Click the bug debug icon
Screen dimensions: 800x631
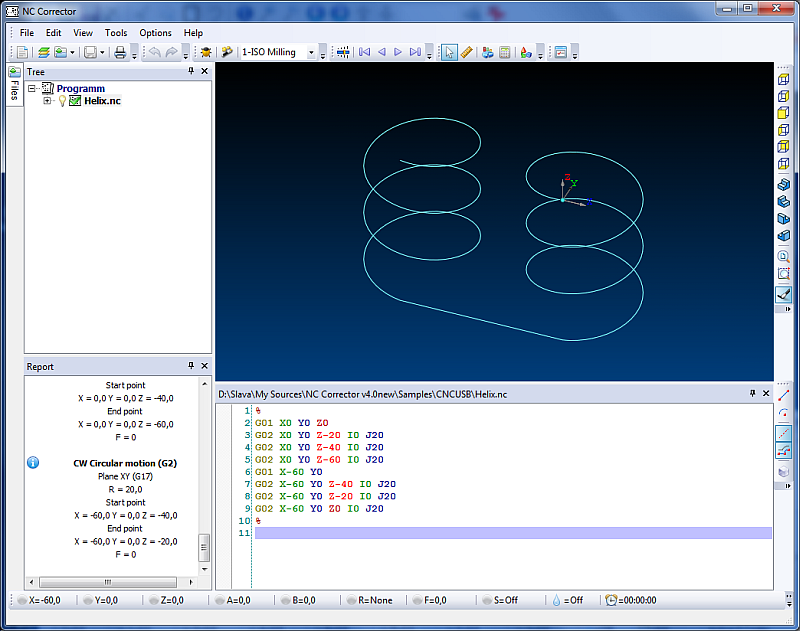coord(206,52)
